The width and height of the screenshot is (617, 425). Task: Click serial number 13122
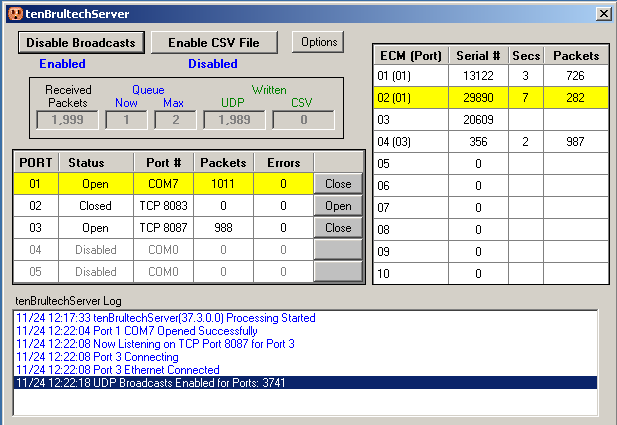coord(478,76)
